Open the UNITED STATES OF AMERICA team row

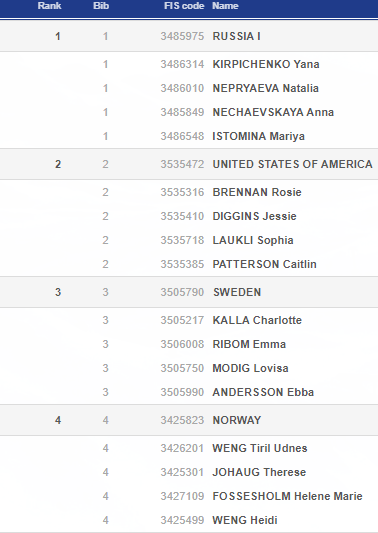click(x=189, y=164)
